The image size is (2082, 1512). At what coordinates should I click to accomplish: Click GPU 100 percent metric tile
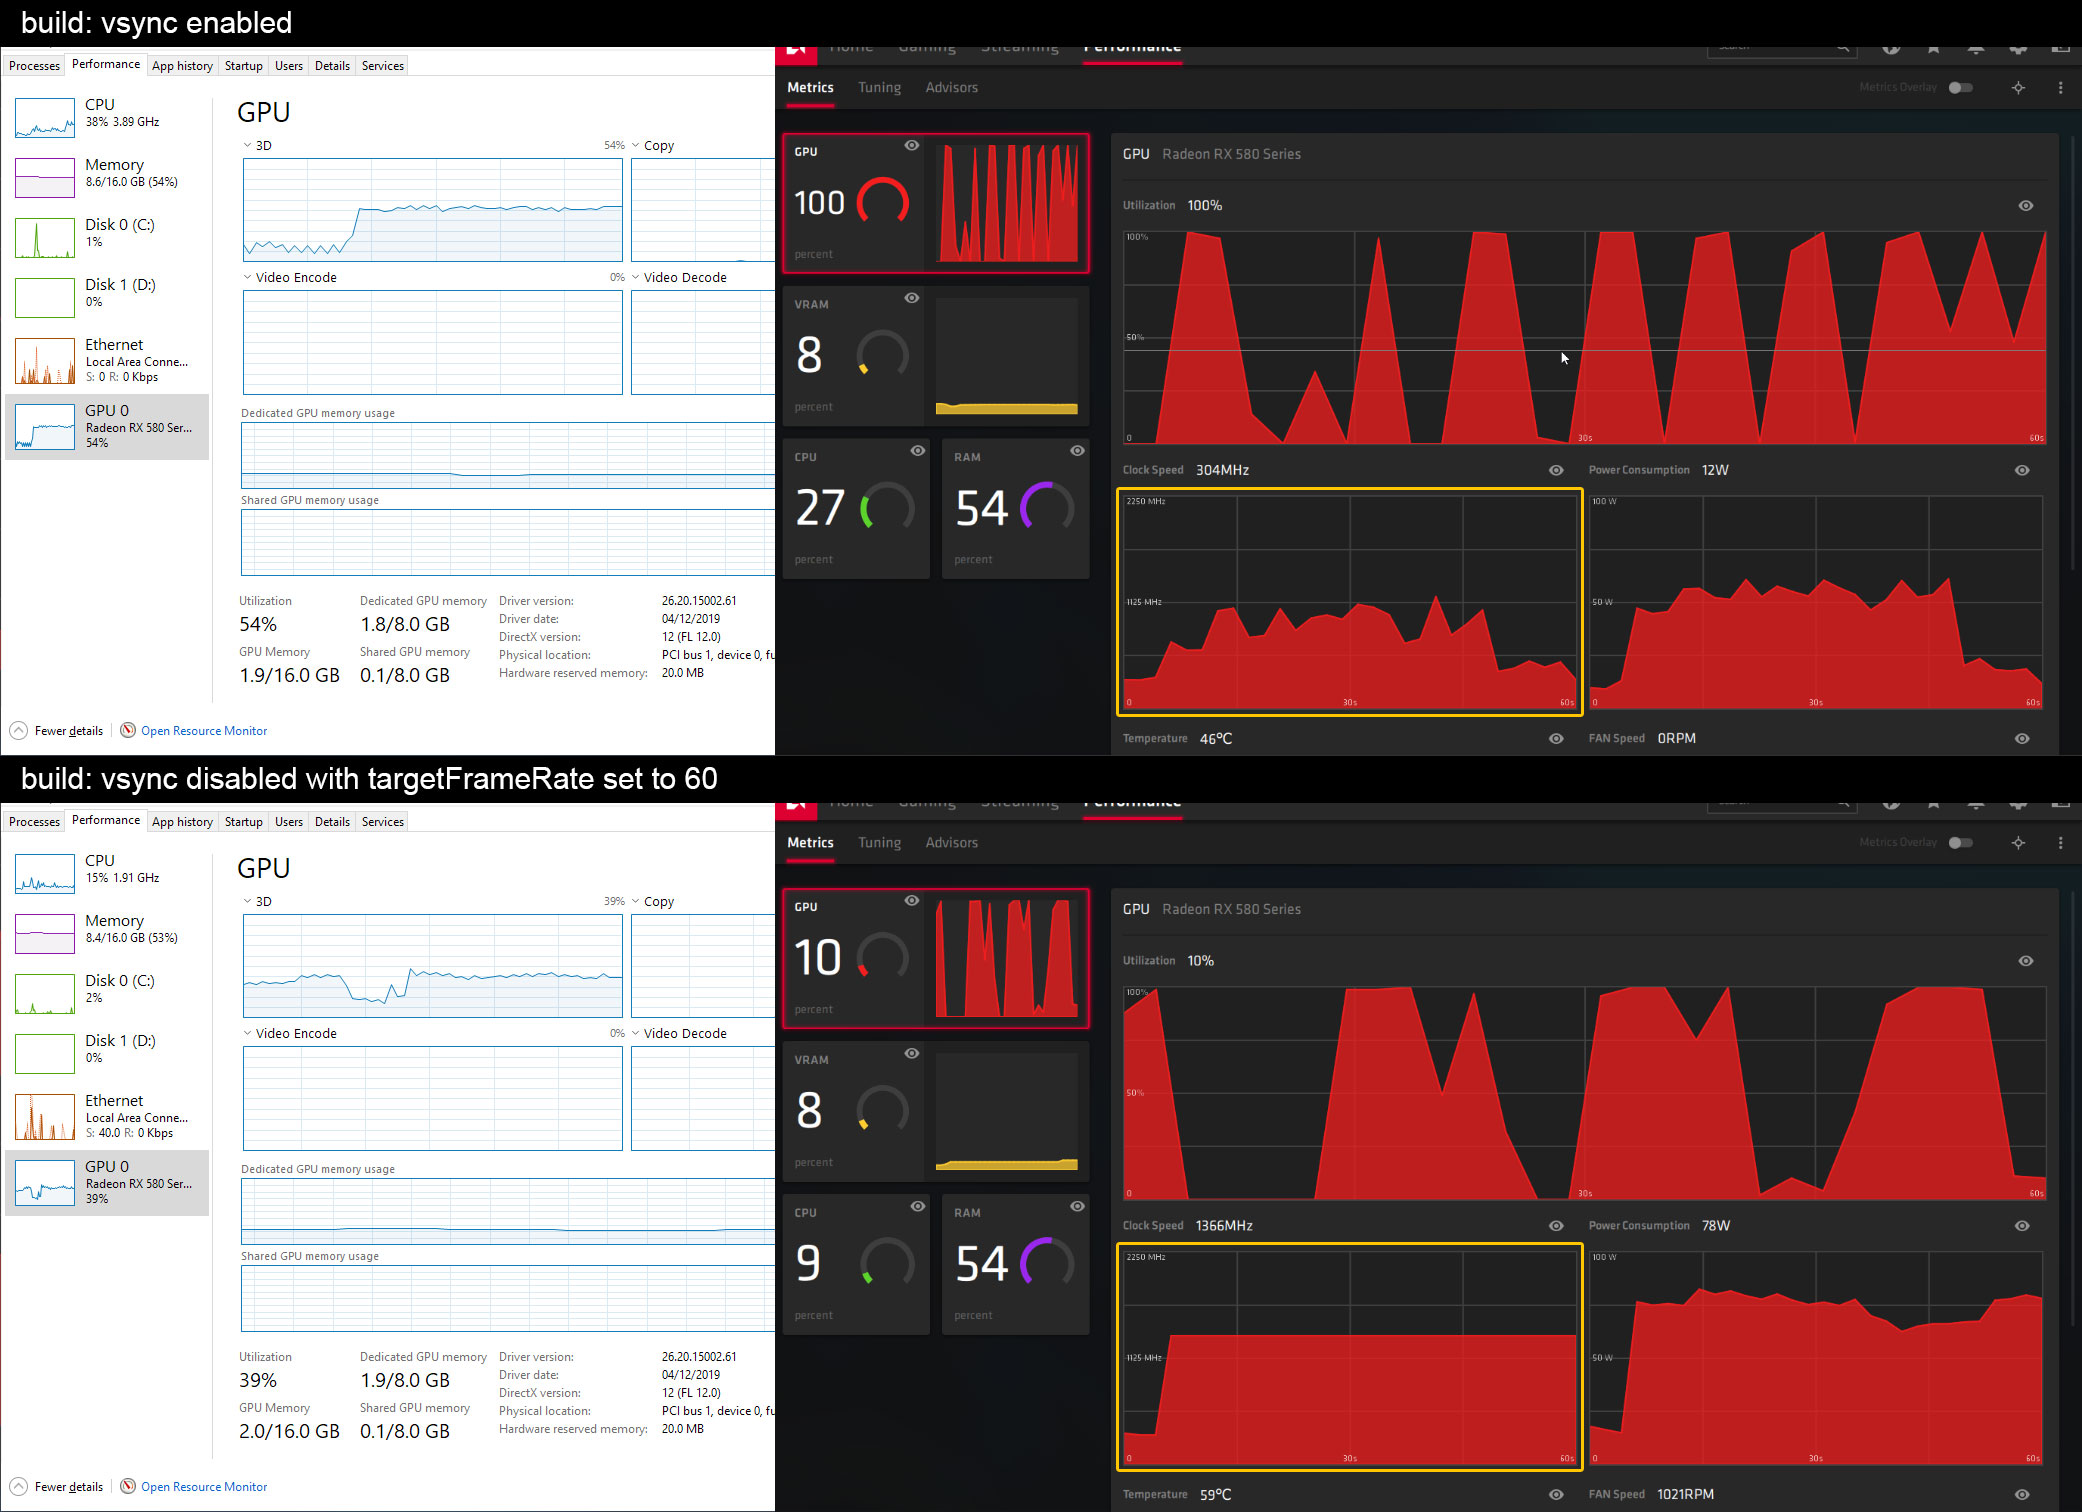(935, 203)
